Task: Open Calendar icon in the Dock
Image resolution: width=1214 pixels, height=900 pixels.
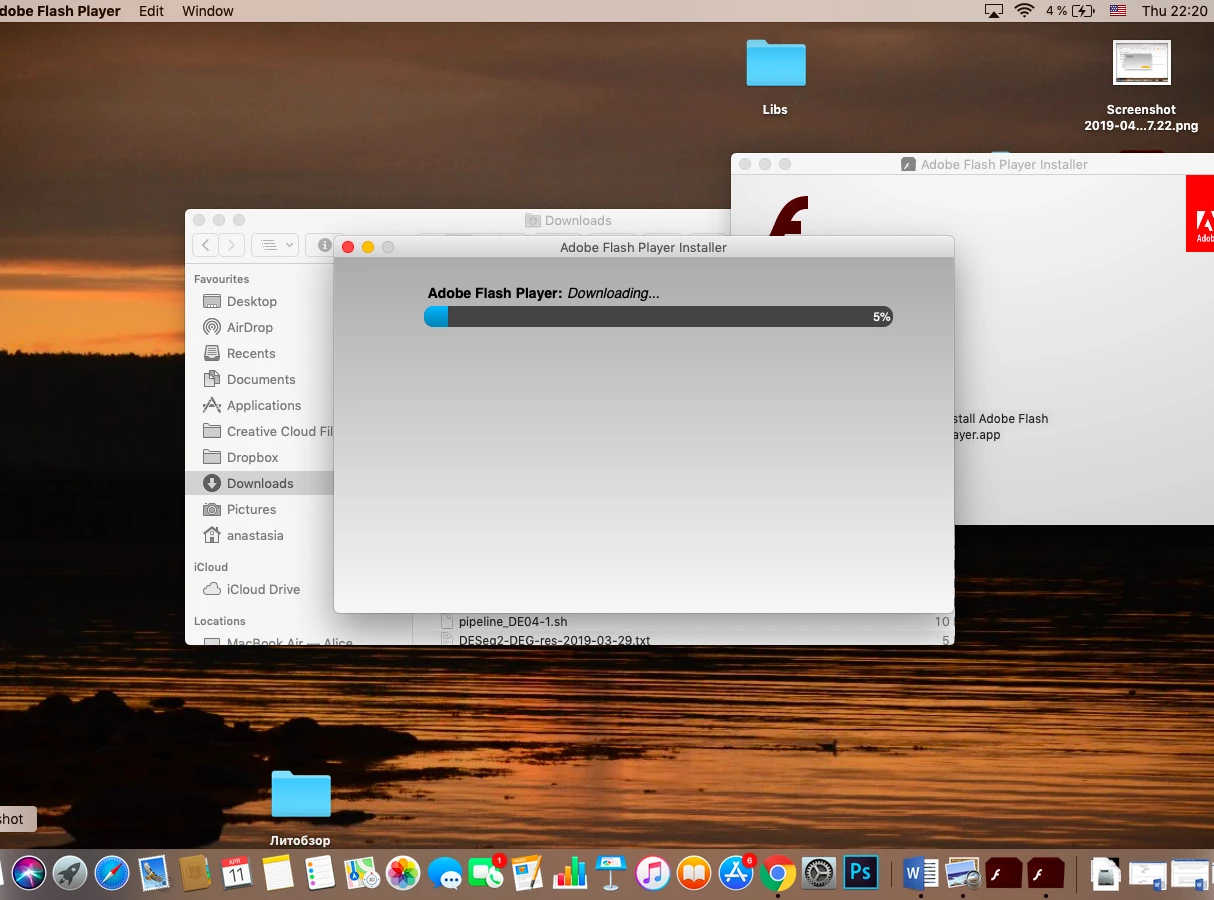Action: [x=236, y=873]
